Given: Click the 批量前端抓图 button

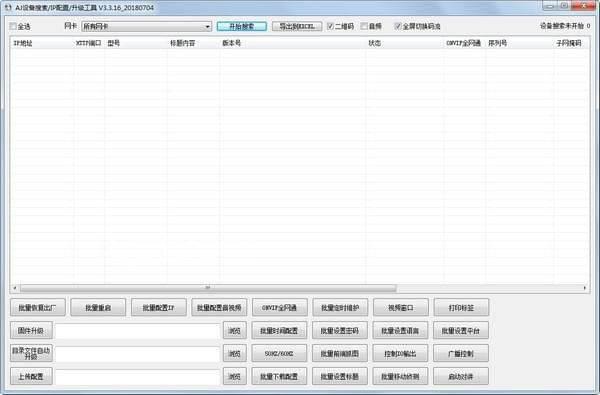Looking at the screenshot, I should [340, 353].
